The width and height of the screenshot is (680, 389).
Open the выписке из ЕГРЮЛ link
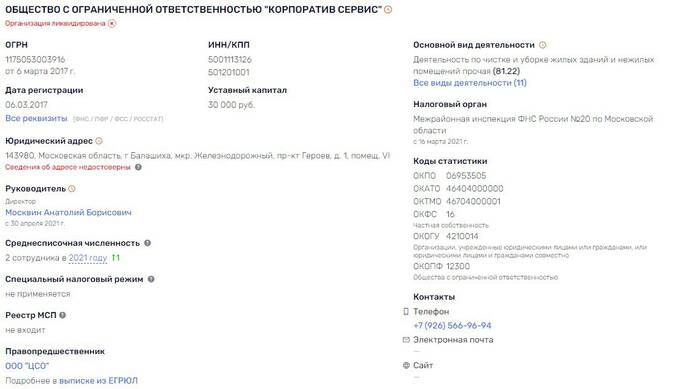pyautogui.click(x=98, y=381)
